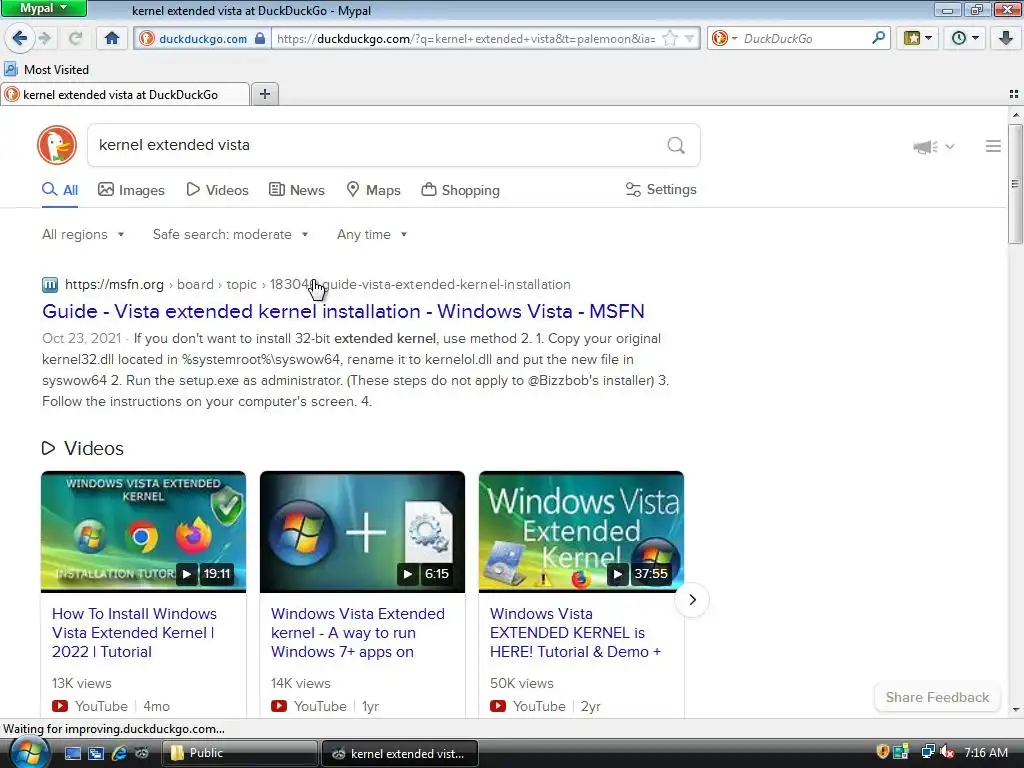Open the Guide - Vista extended kernel installation link

coord(343,311)
